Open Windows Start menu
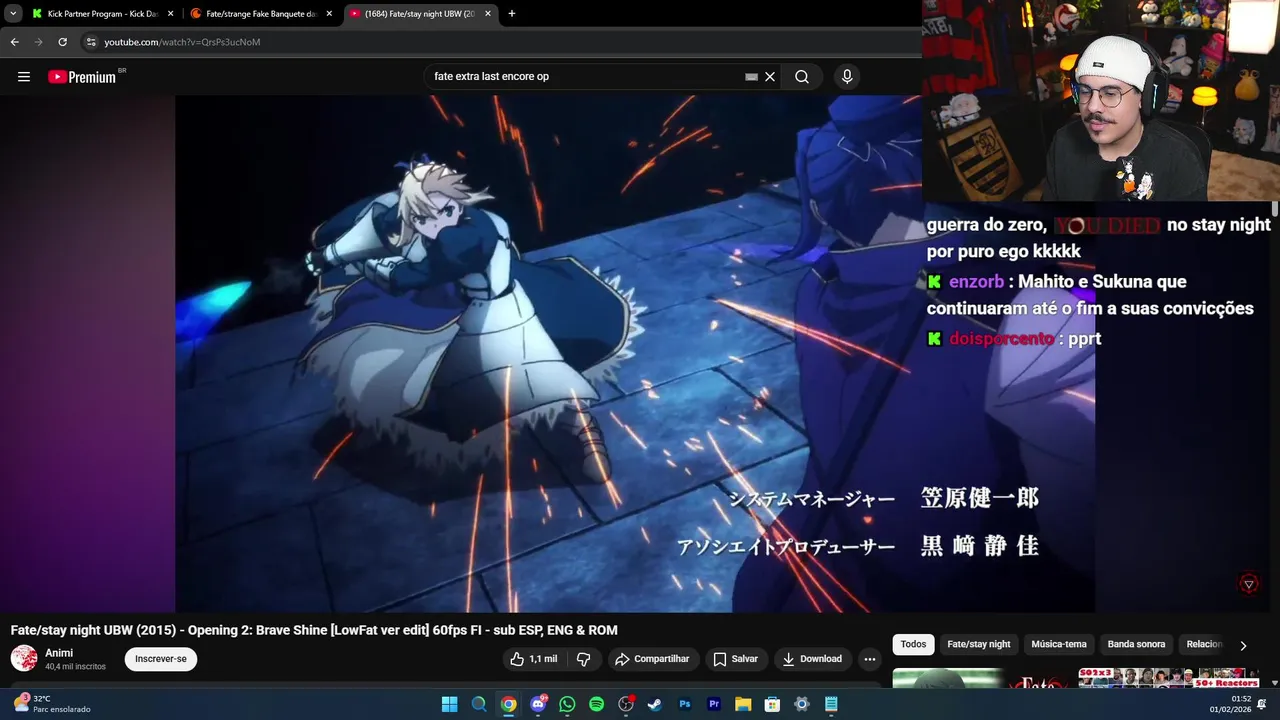 [x=450, y=704]
